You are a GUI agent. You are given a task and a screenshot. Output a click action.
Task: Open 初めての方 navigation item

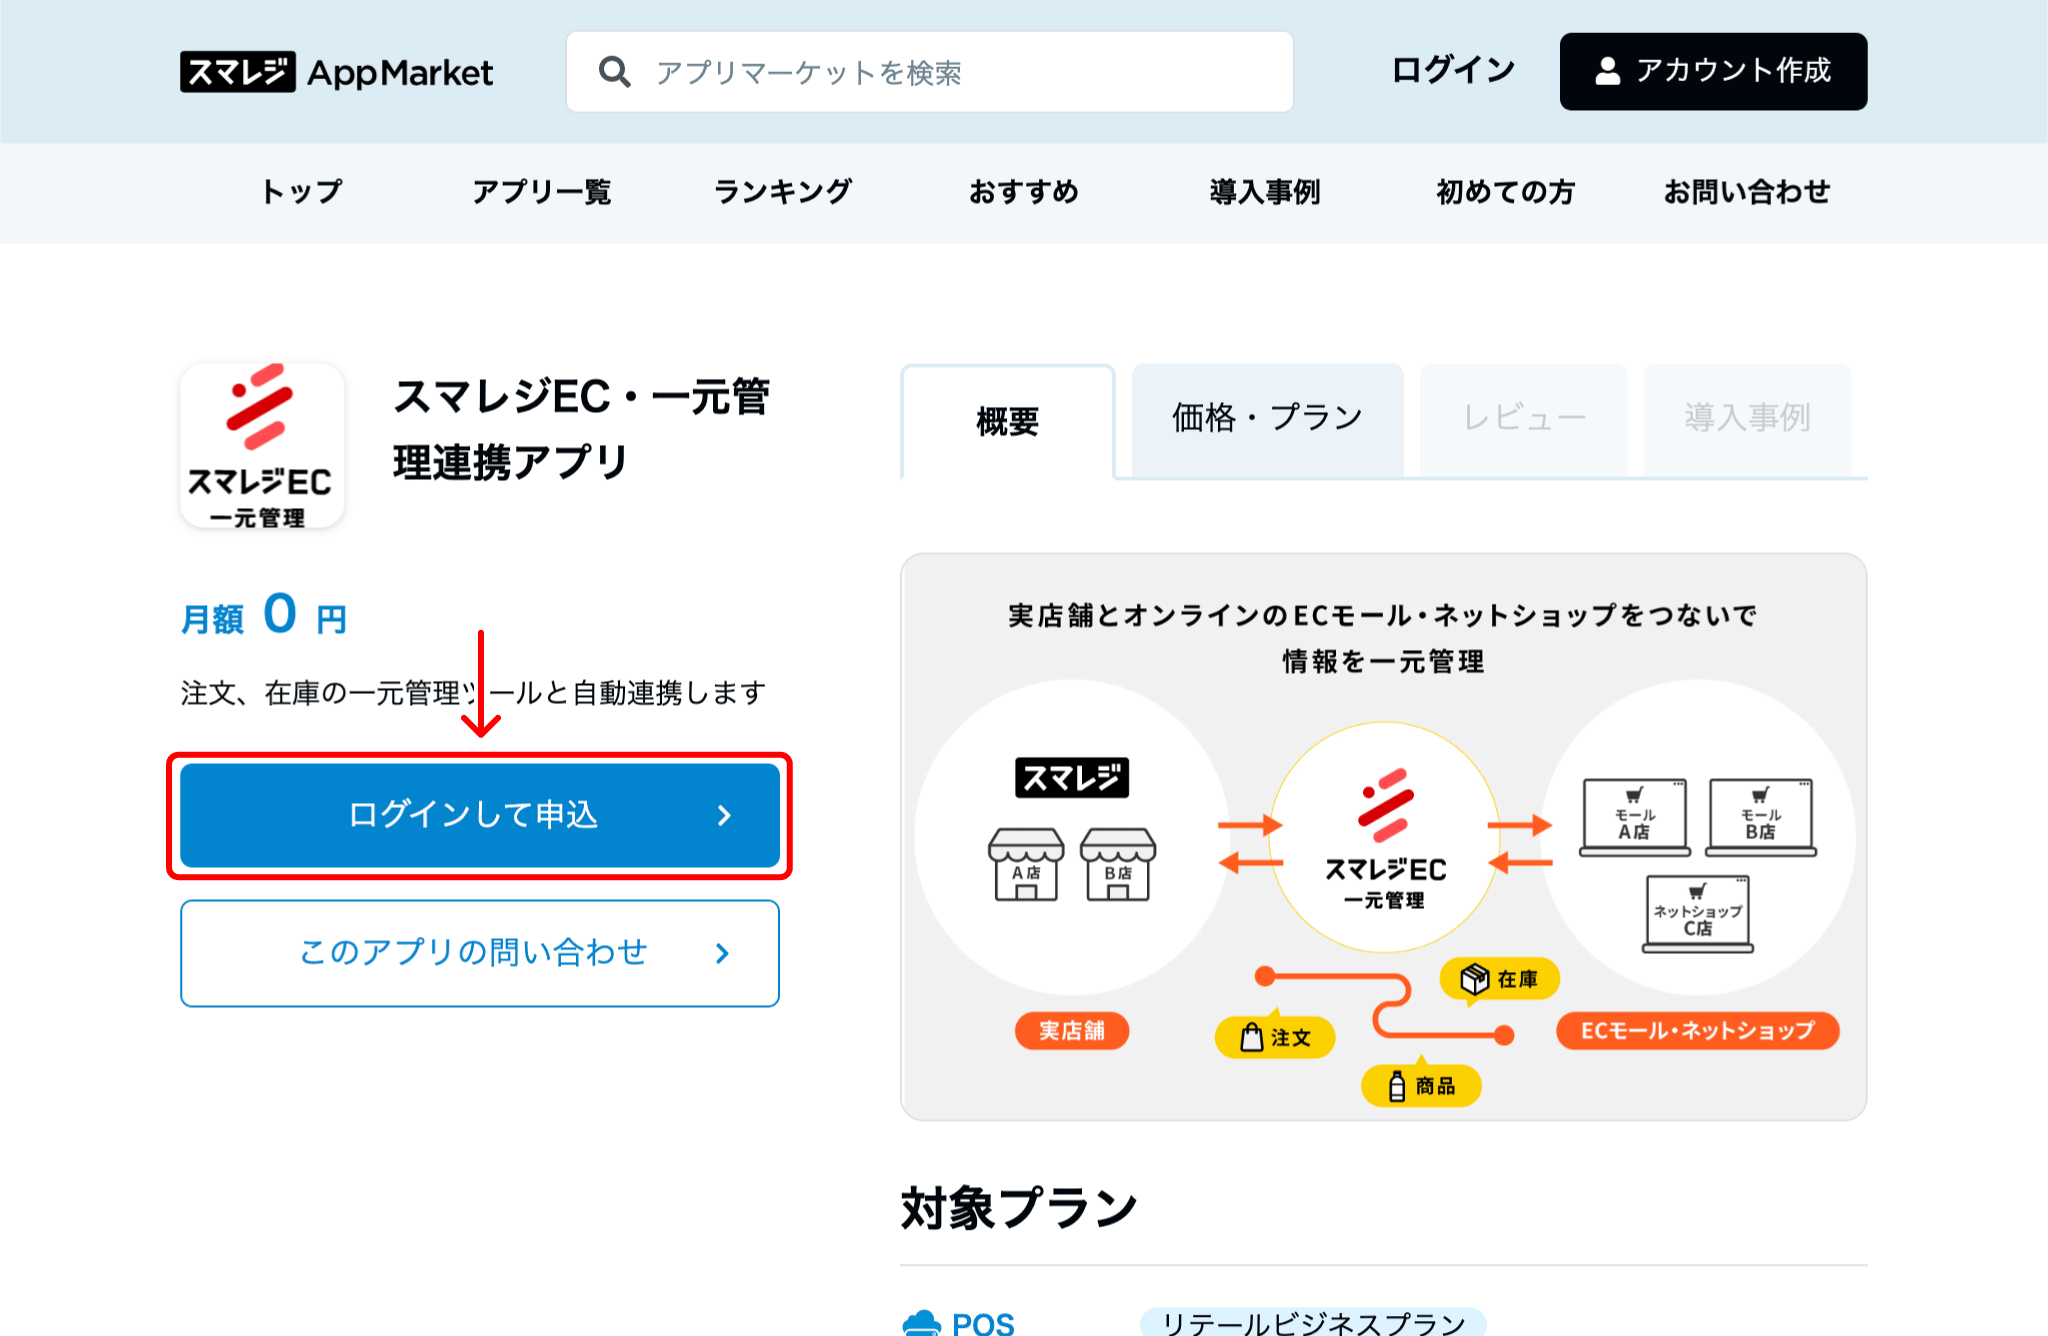(1505, 191)
